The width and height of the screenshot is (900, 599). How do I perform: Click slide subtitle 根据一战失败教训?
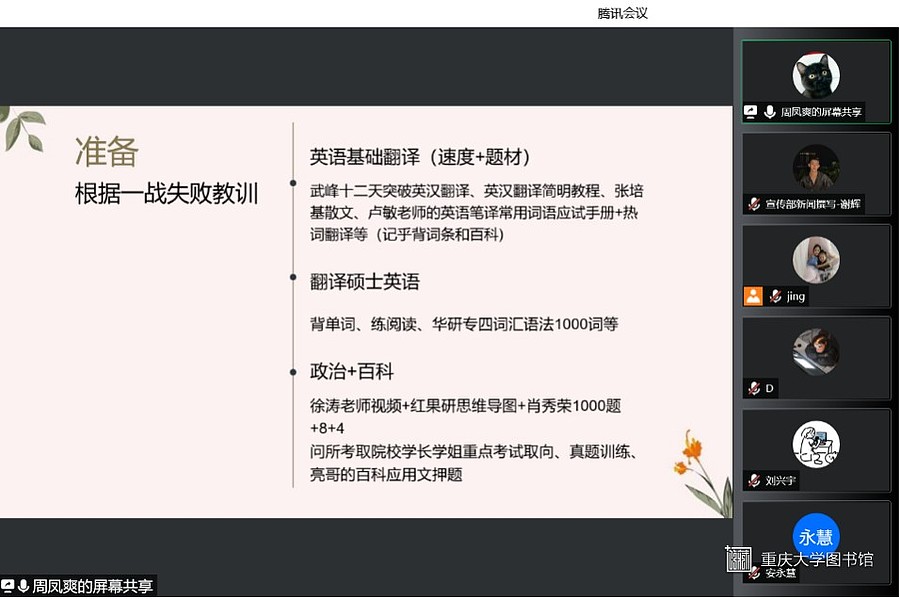[x=166, y=193]
